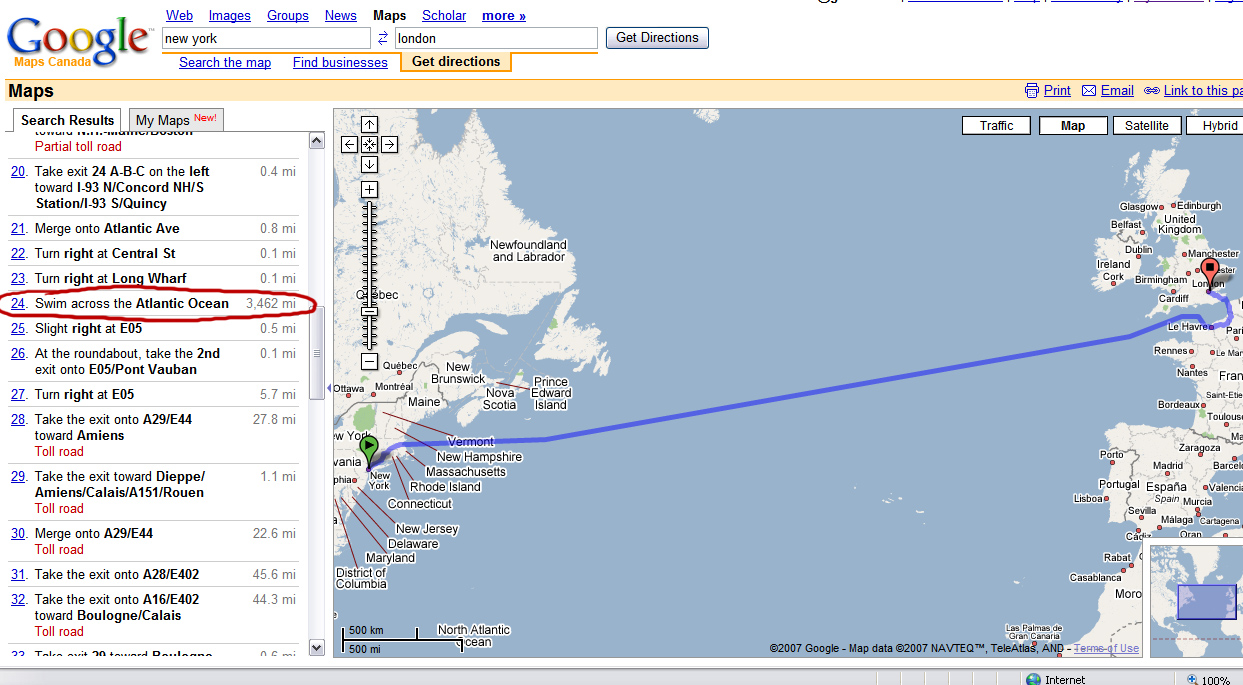Select 'Swim across the Atlantic Ocean' step text
Viewport: 1243px width, 685px height.
pyautogui.click(x=132, y=303)
